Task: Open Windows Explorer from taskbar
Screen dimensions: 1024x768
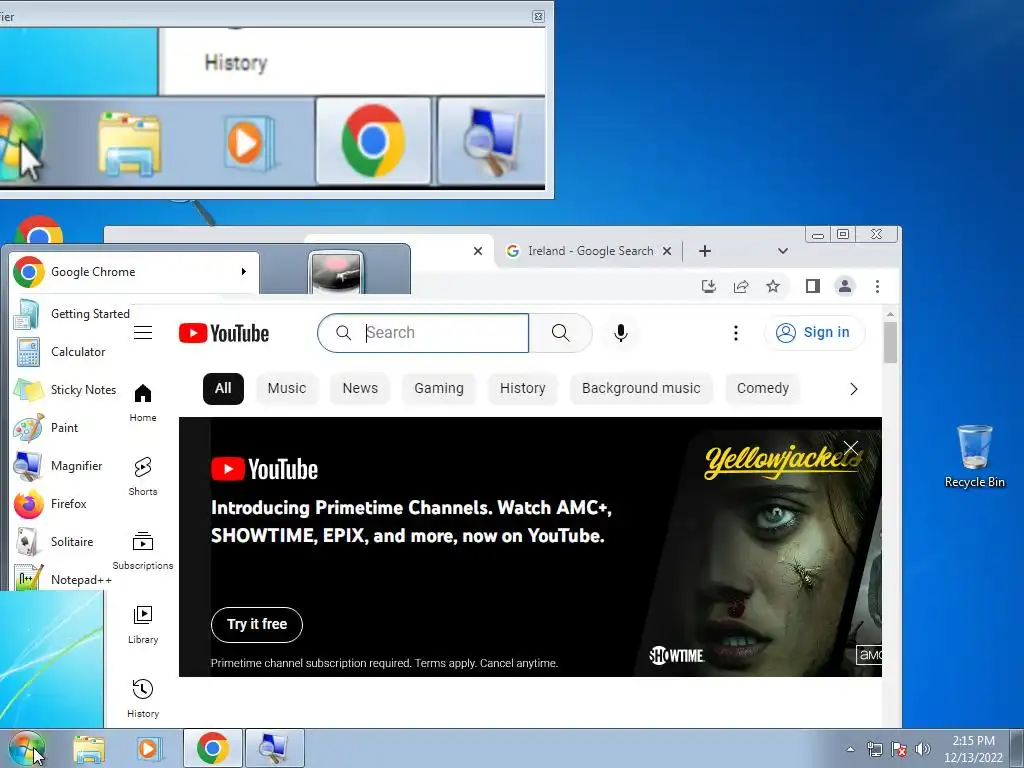Action: click(89, 748)
